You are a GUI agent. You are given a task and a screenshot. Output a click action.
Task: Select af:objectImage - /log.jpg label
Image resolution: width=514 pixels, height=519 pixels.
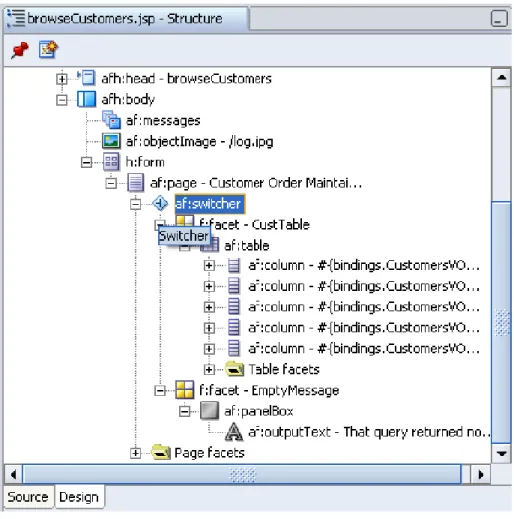point(199,141)
